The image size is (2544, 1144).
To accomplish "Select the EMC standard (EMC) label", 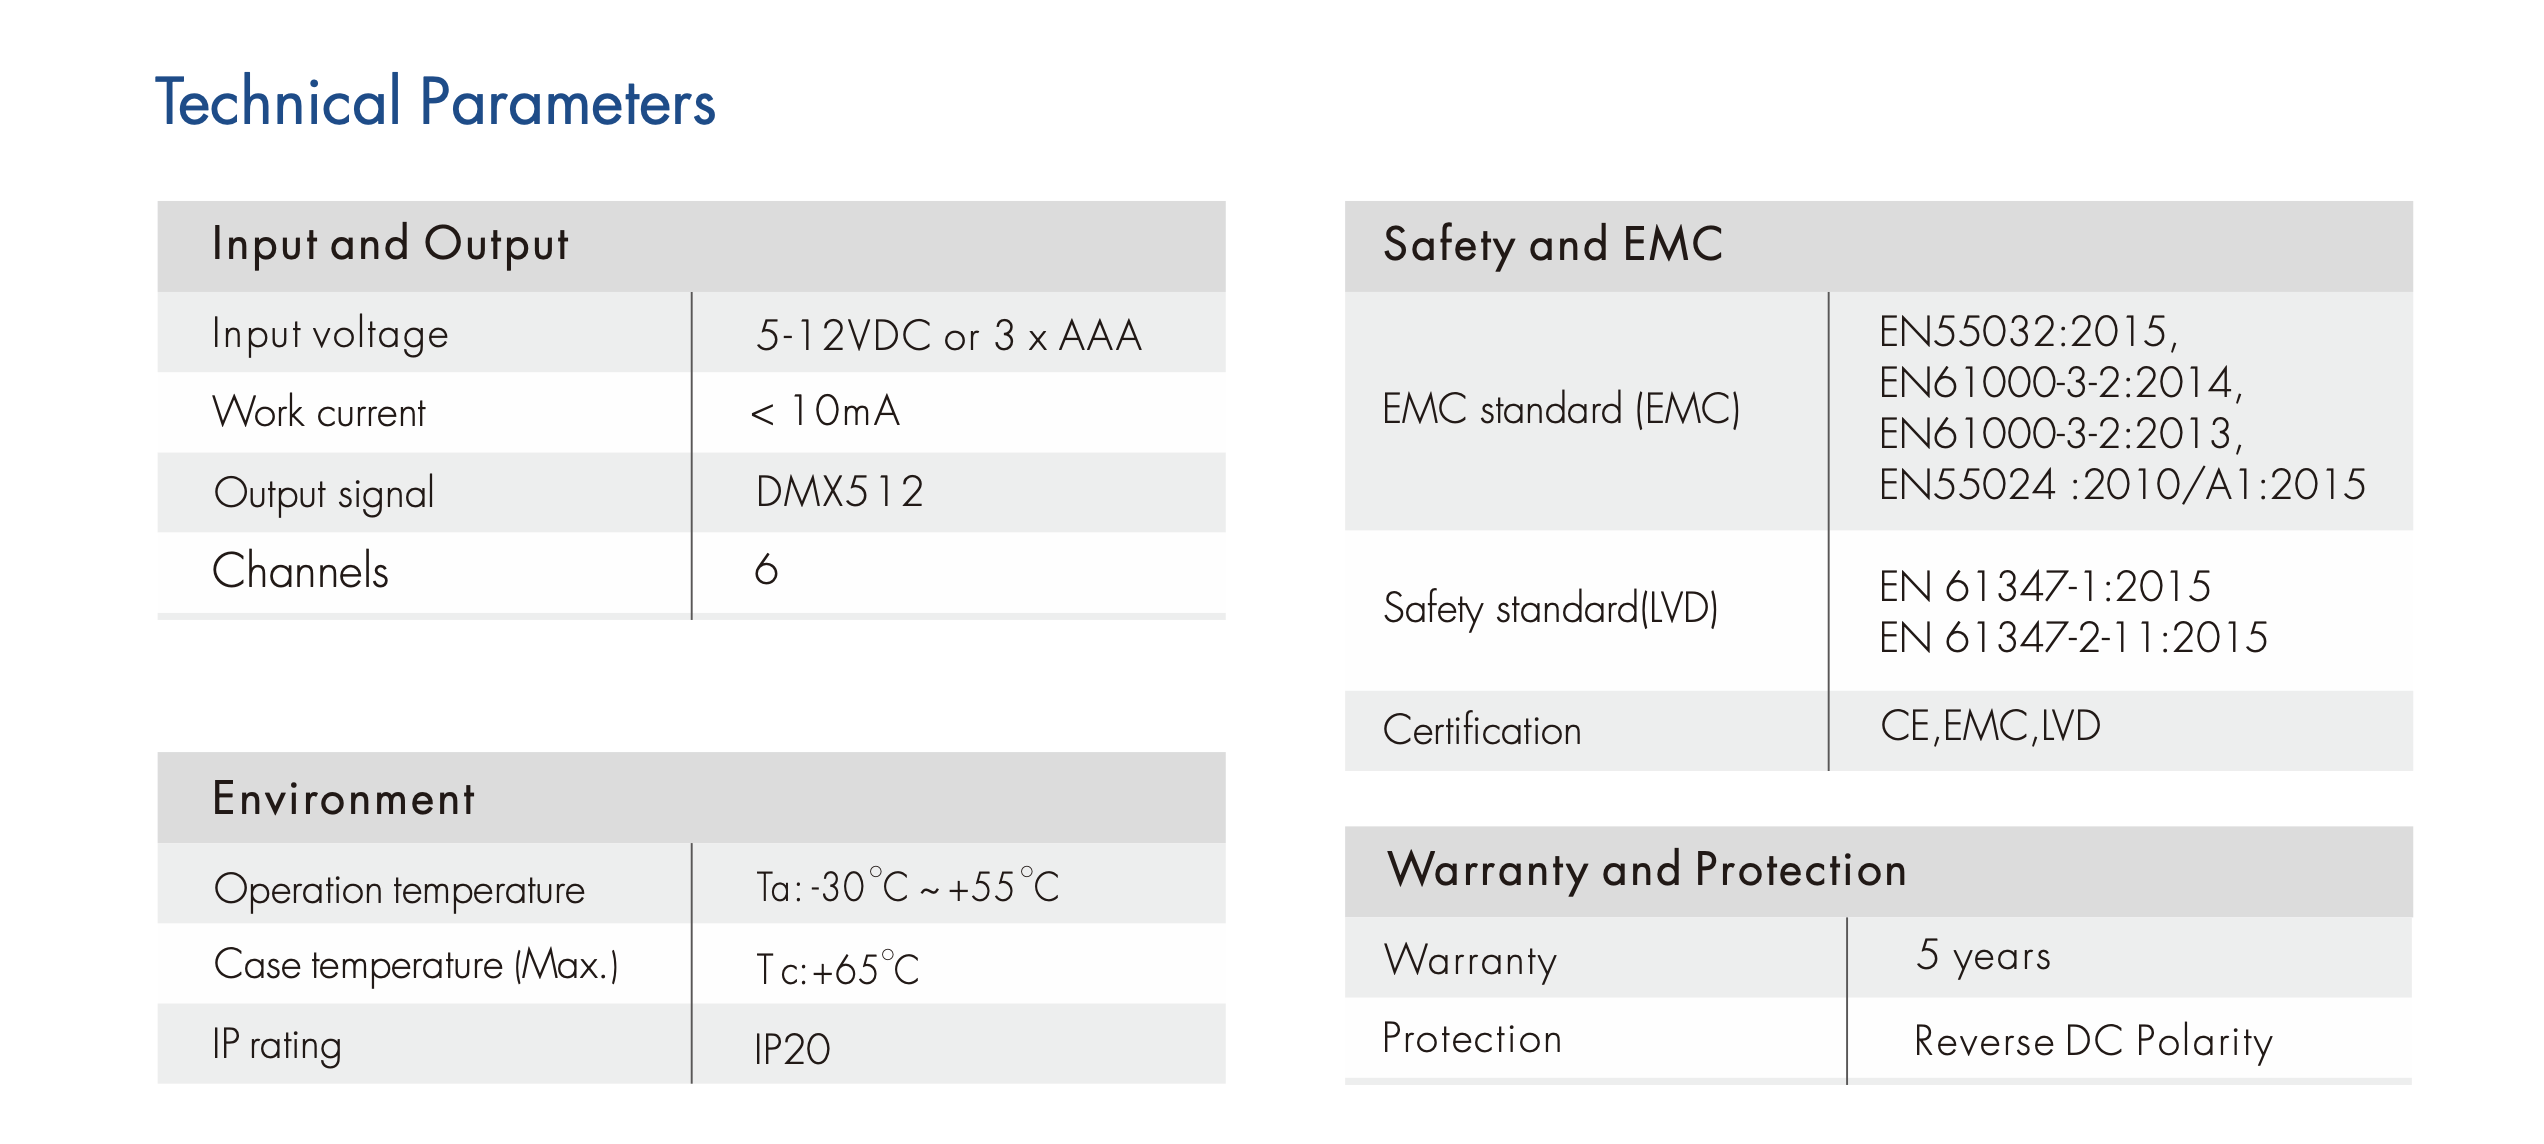I will (x=1561, y=409).
